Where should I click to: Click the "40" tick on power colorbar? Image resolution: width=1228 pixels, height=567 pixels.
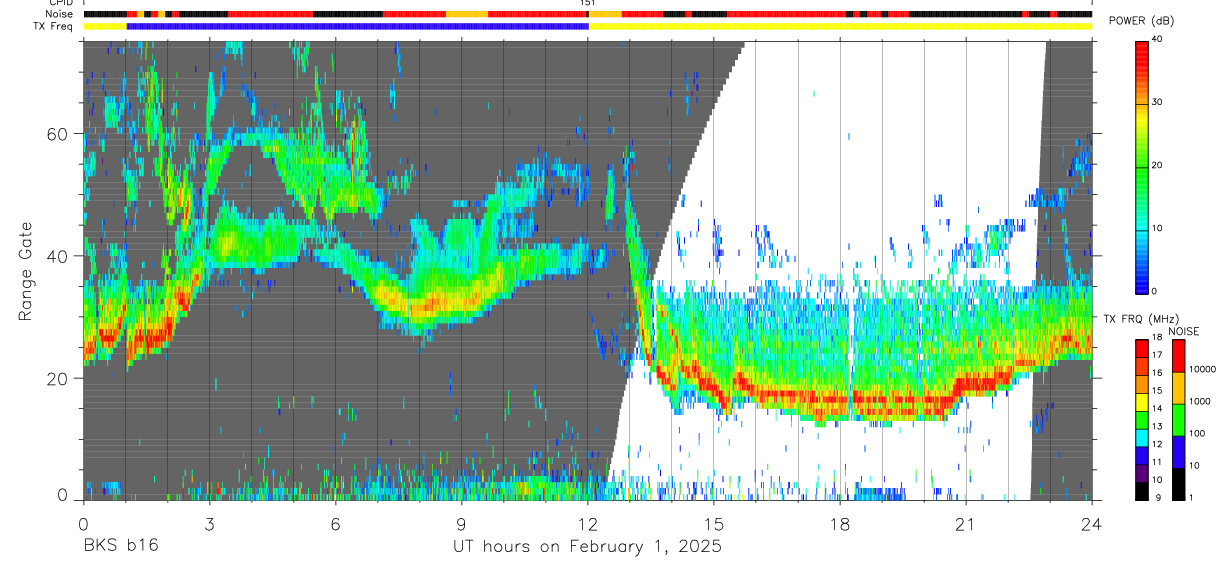point(1157,39)
